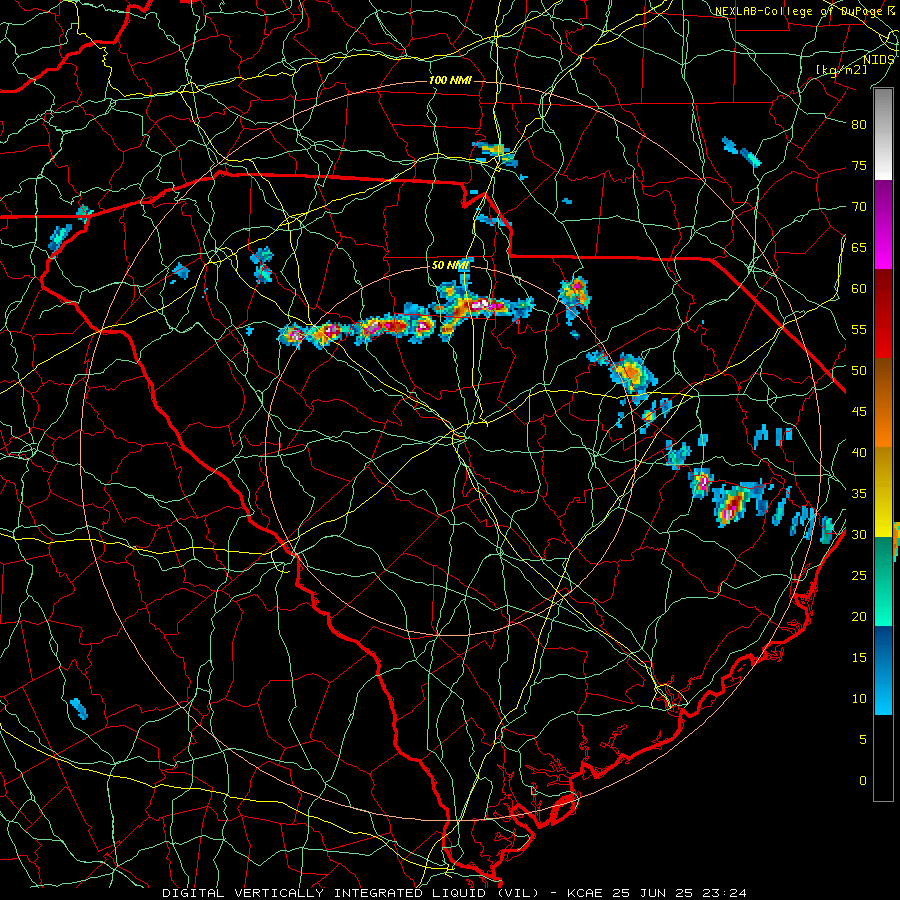This screenshot has width=900, height=900.
Task: Select the 30 value on the color scale
Action: [x=859, y=534]
